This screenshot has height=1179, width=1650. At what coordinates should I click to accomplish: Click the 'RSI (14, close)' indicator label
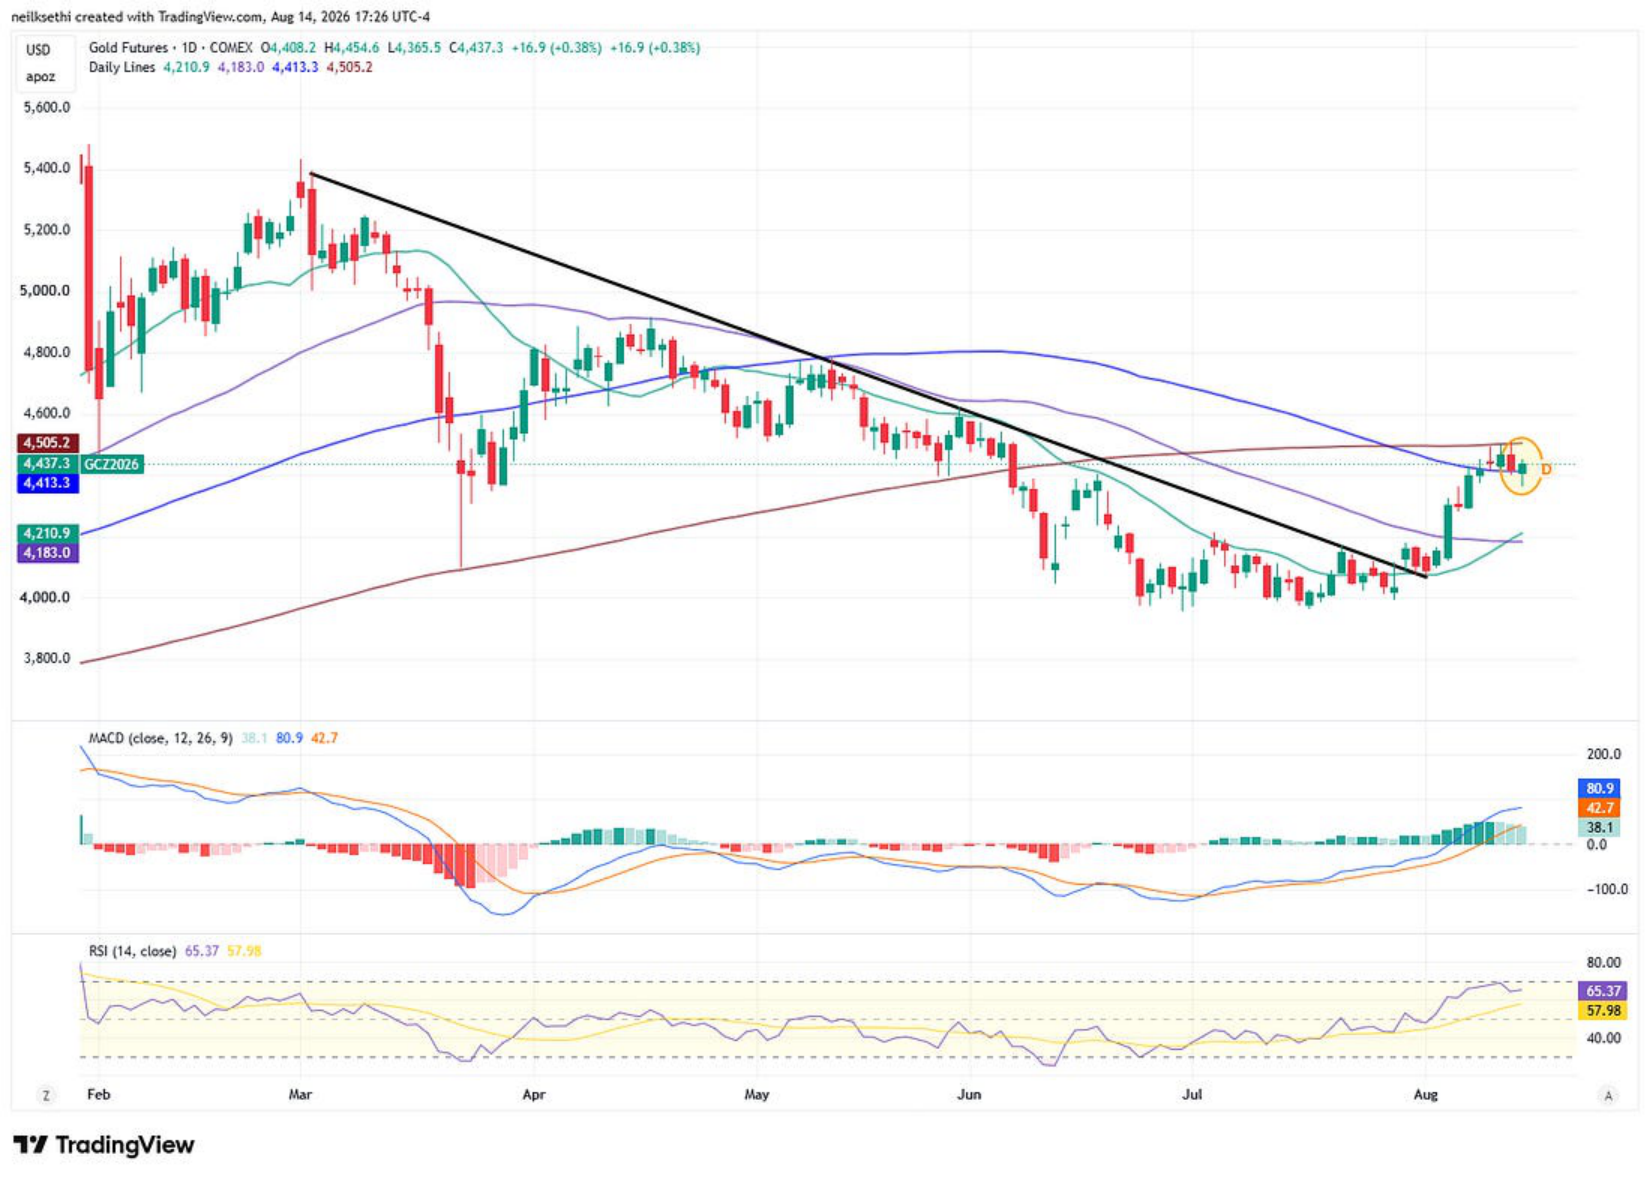pyautogui.click(x=132, y=951)
